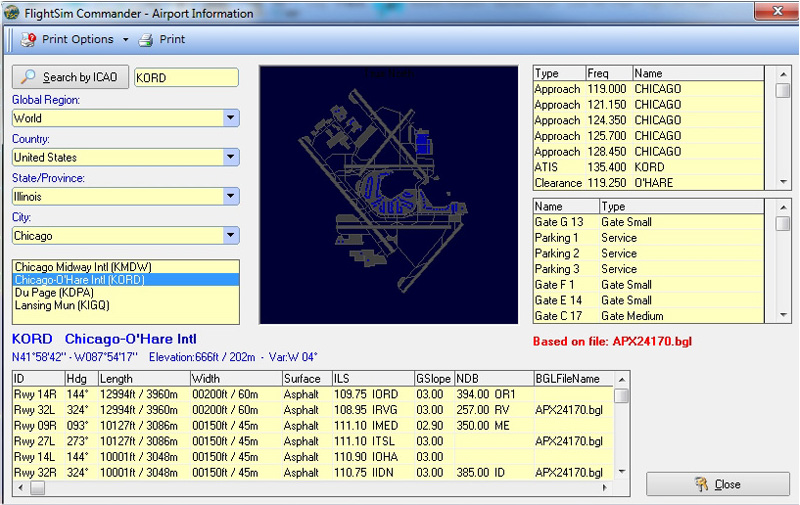The width and height of the screenshot is (800, 505).
Task: Click the Print toolbar item
Action: click(162, 39)
